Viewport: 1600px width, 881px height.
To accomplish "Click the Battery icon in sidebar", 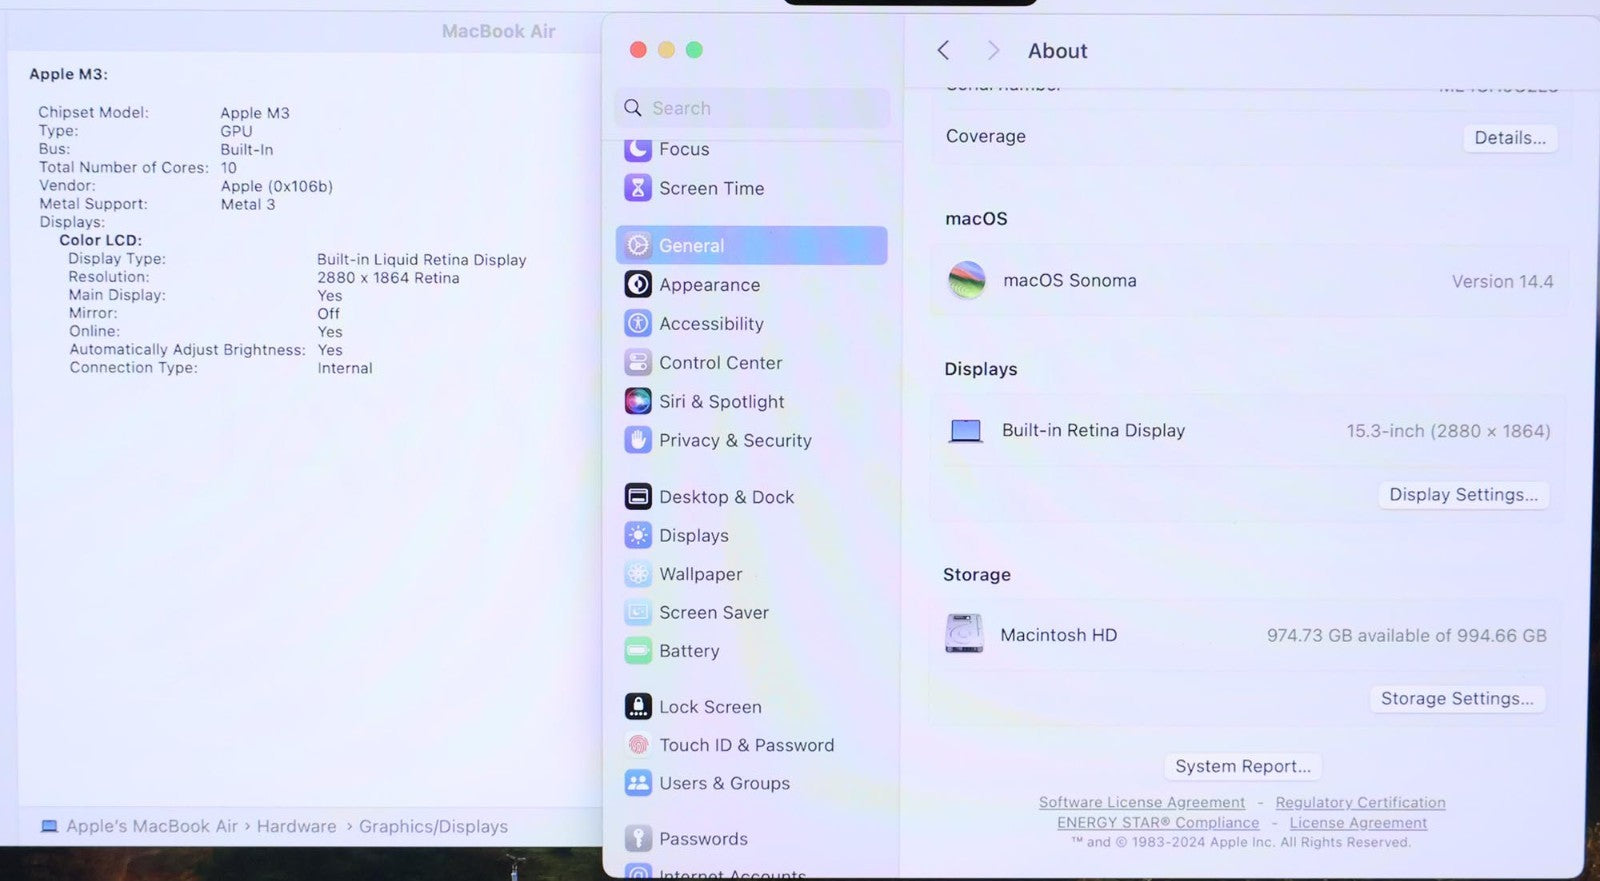I will 638,651.
